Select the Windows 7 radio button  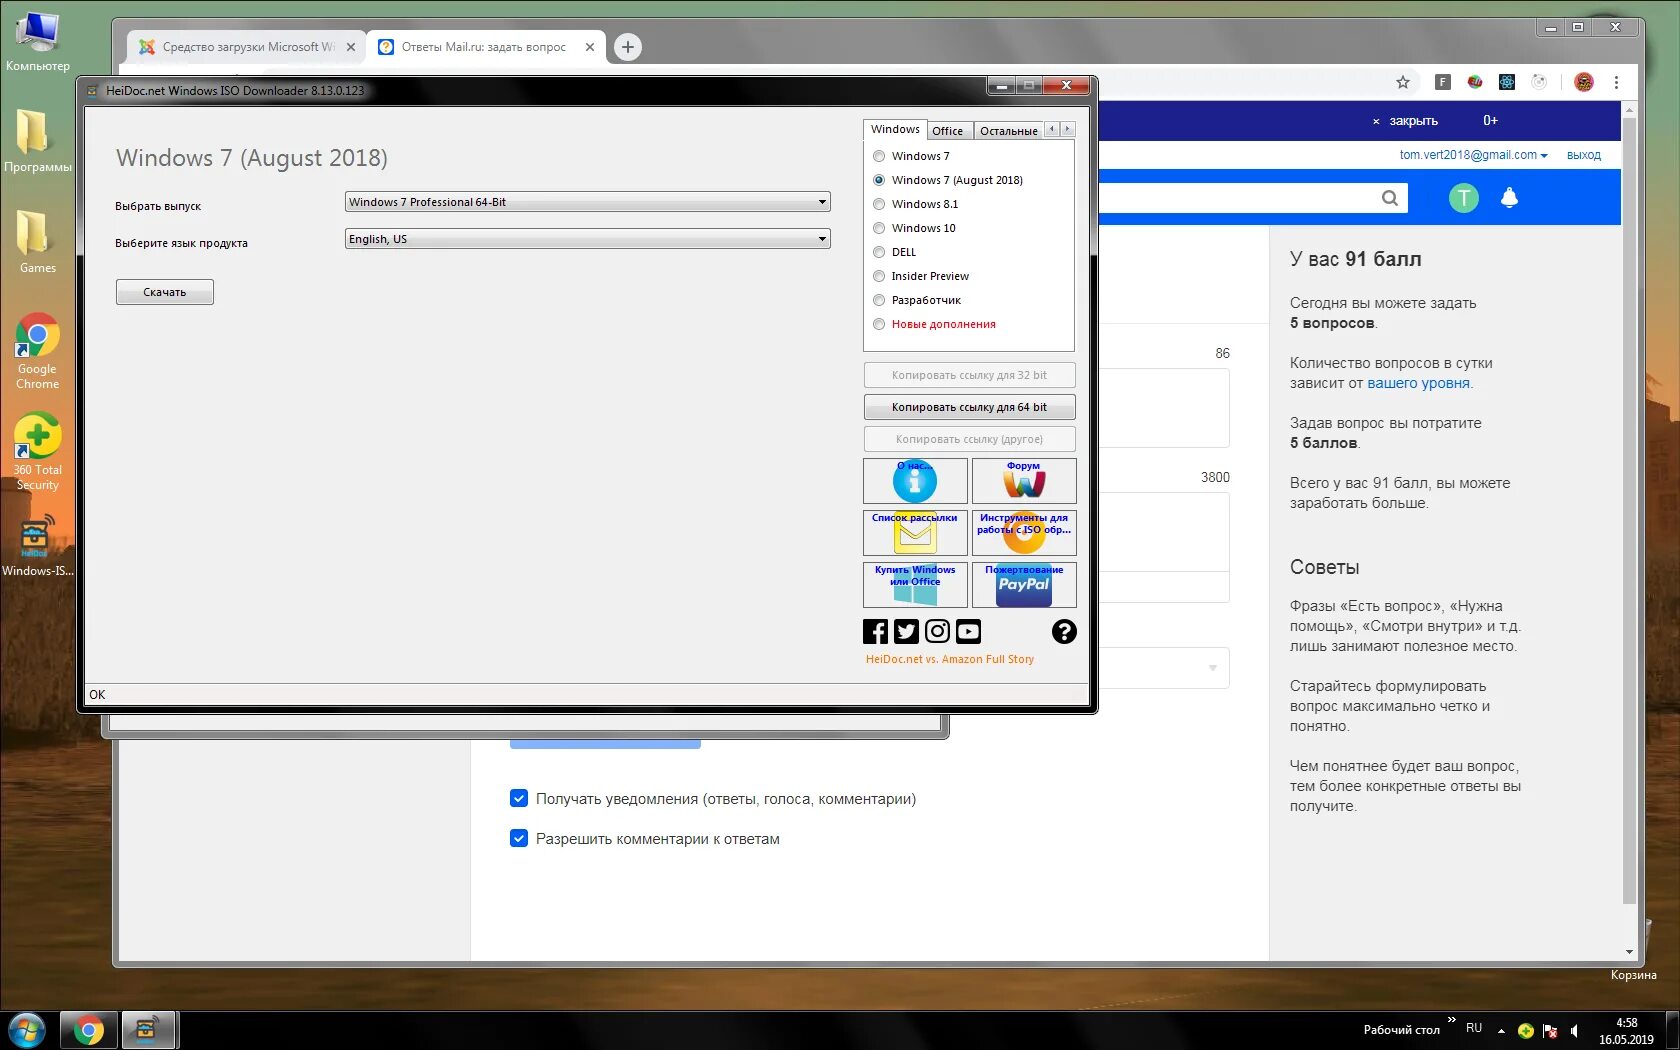pyautogui.click(x=879, y=156)
